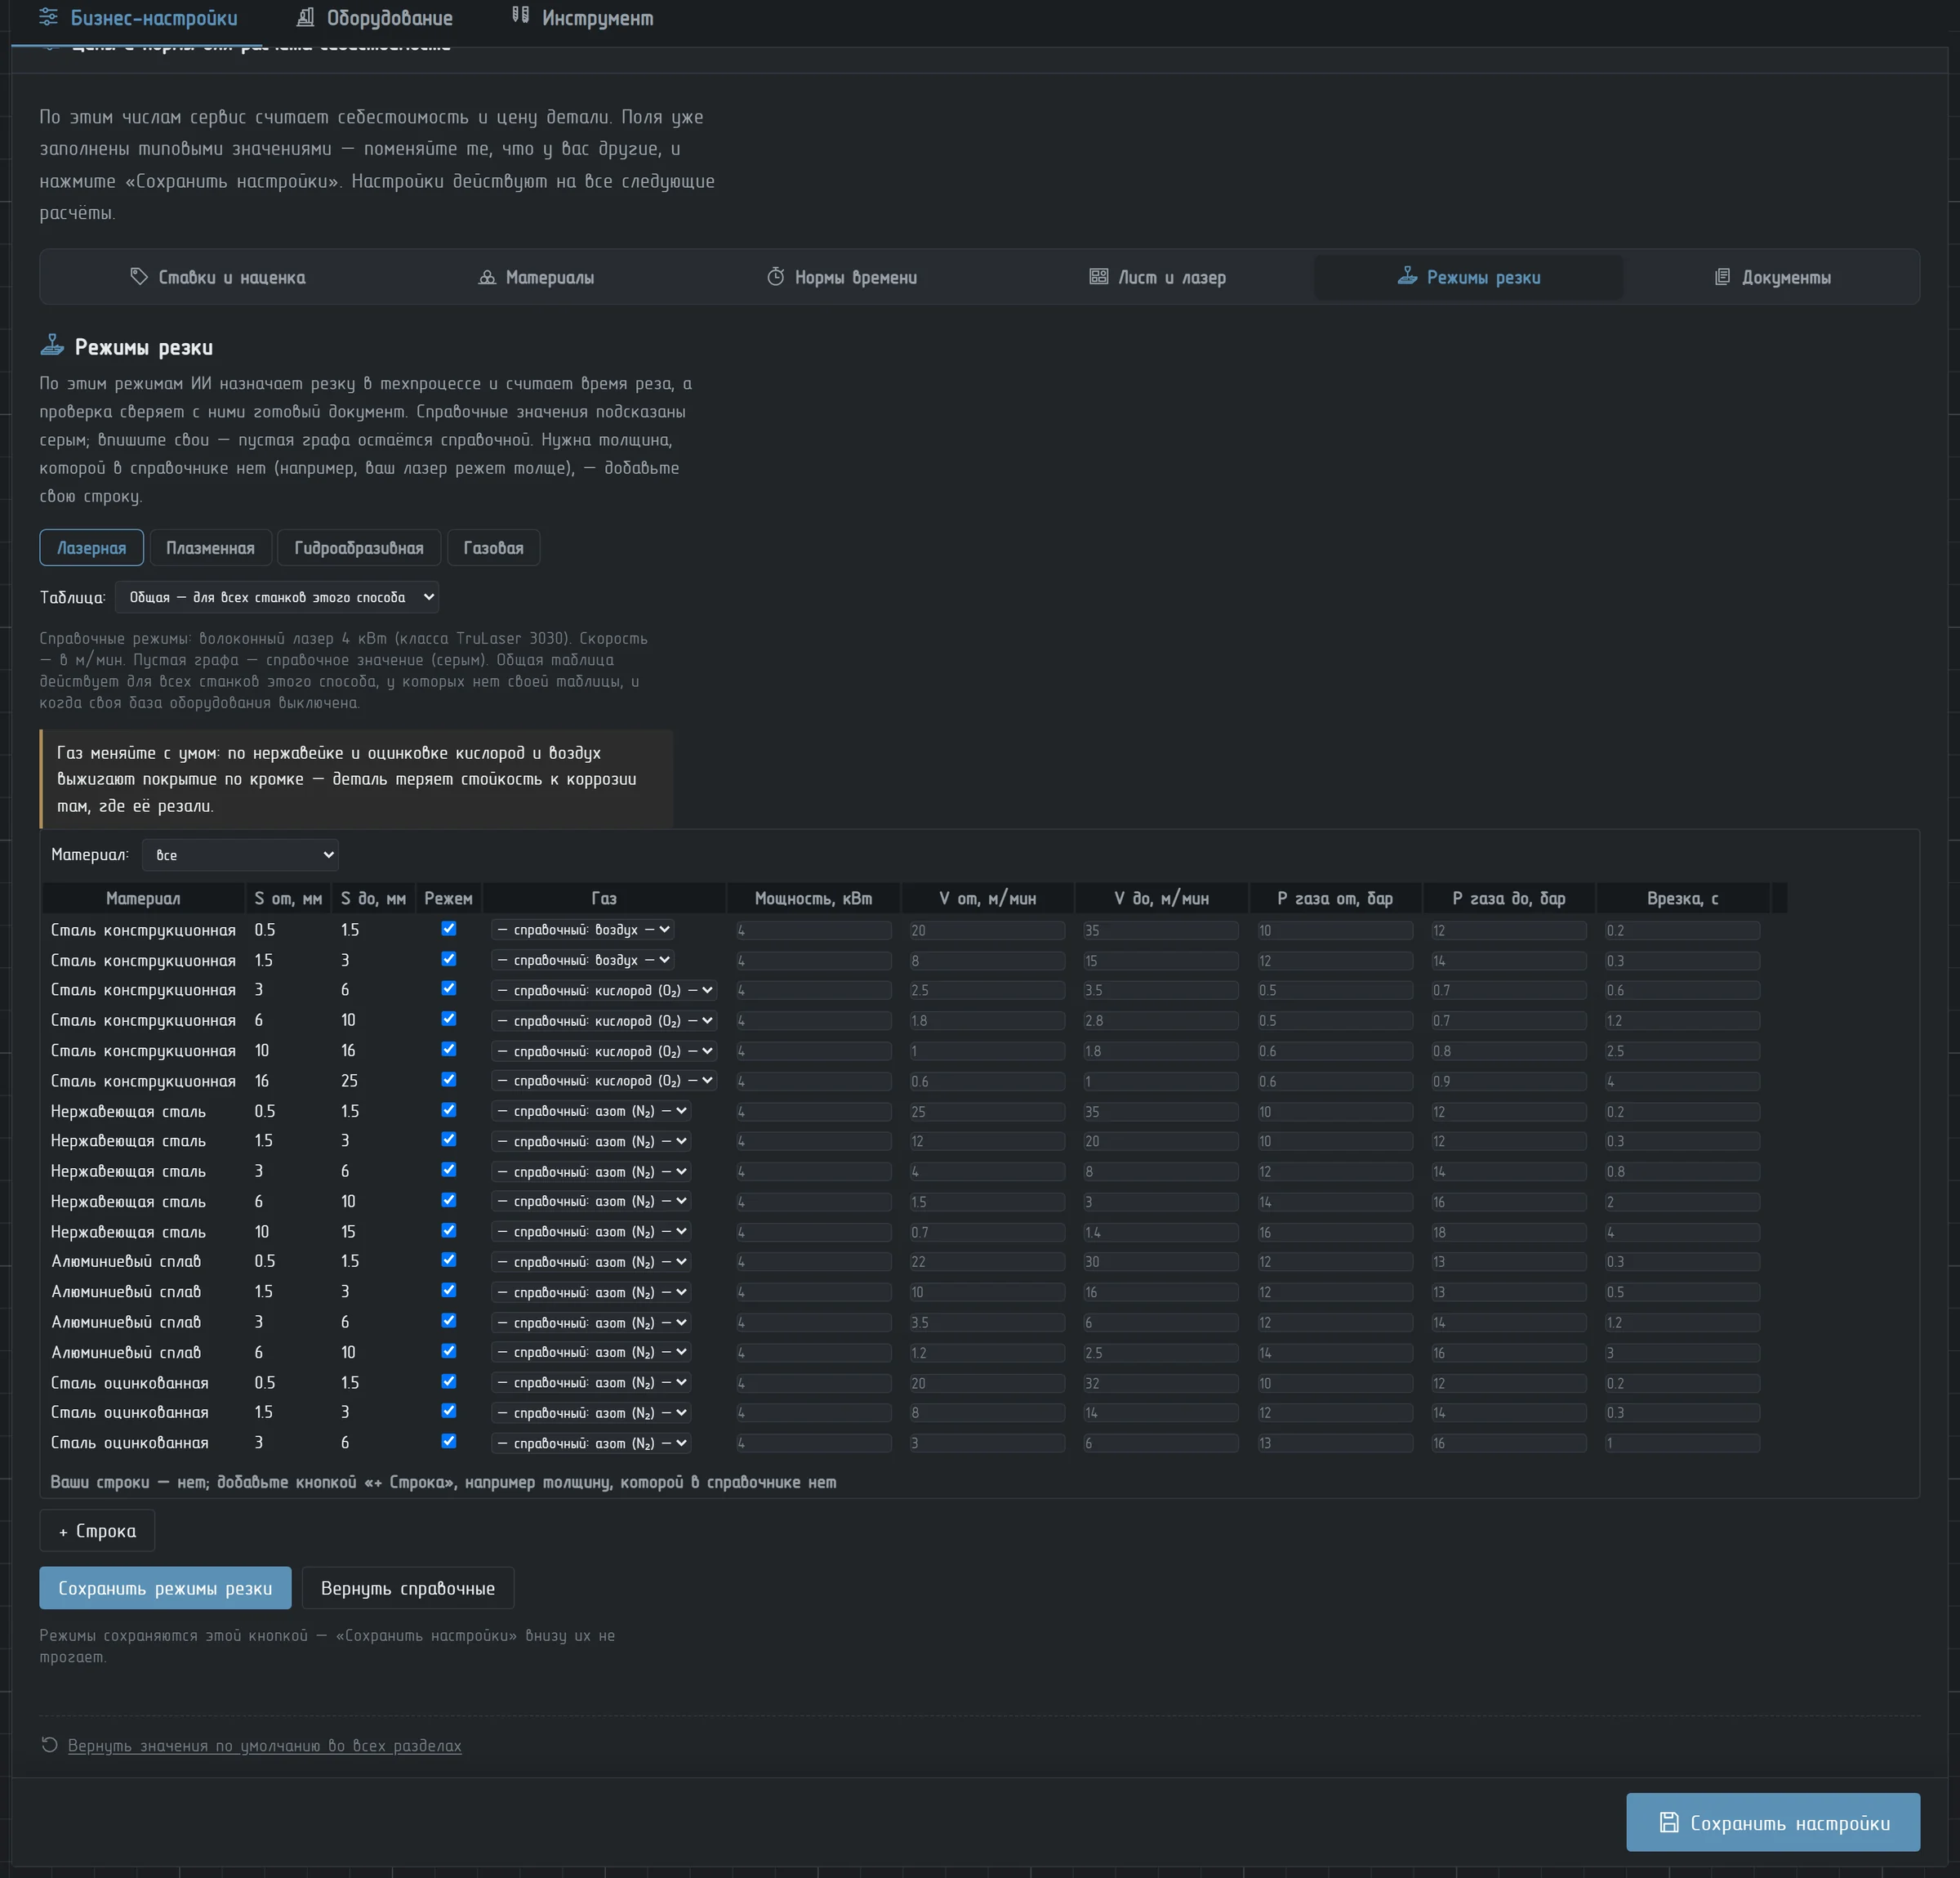1960x1878 pixels.
Task: Click P газа до field for Сталь оцинкованная 0.5–1.5
Action: point(1508,1383)
